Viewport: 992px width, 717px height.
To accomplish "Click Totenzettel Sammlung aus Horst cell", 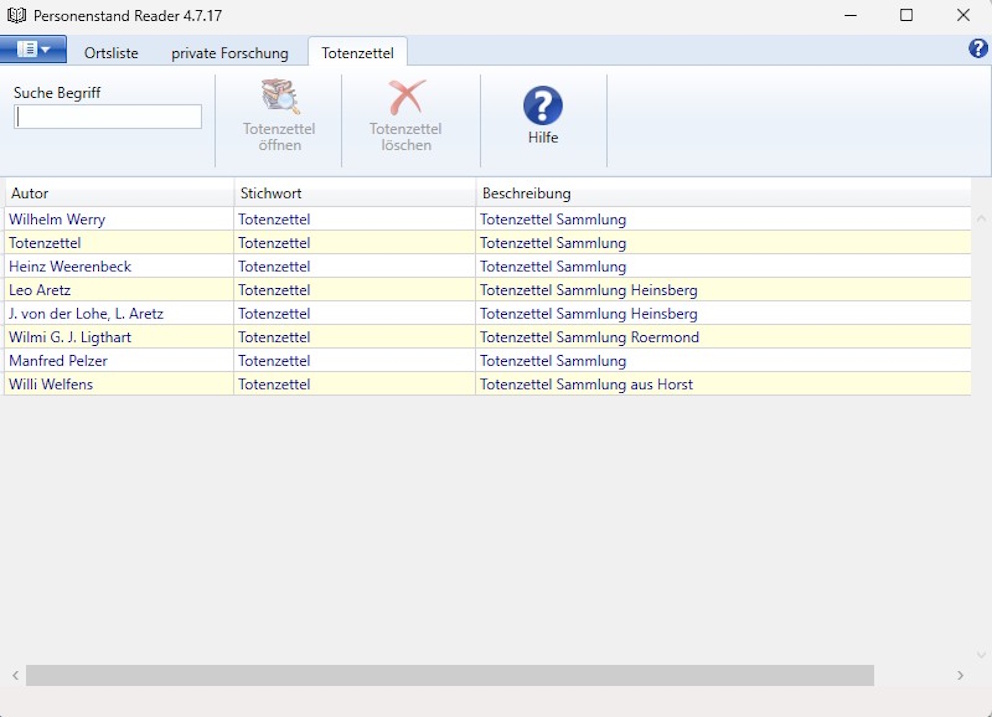I will (723, 384).
